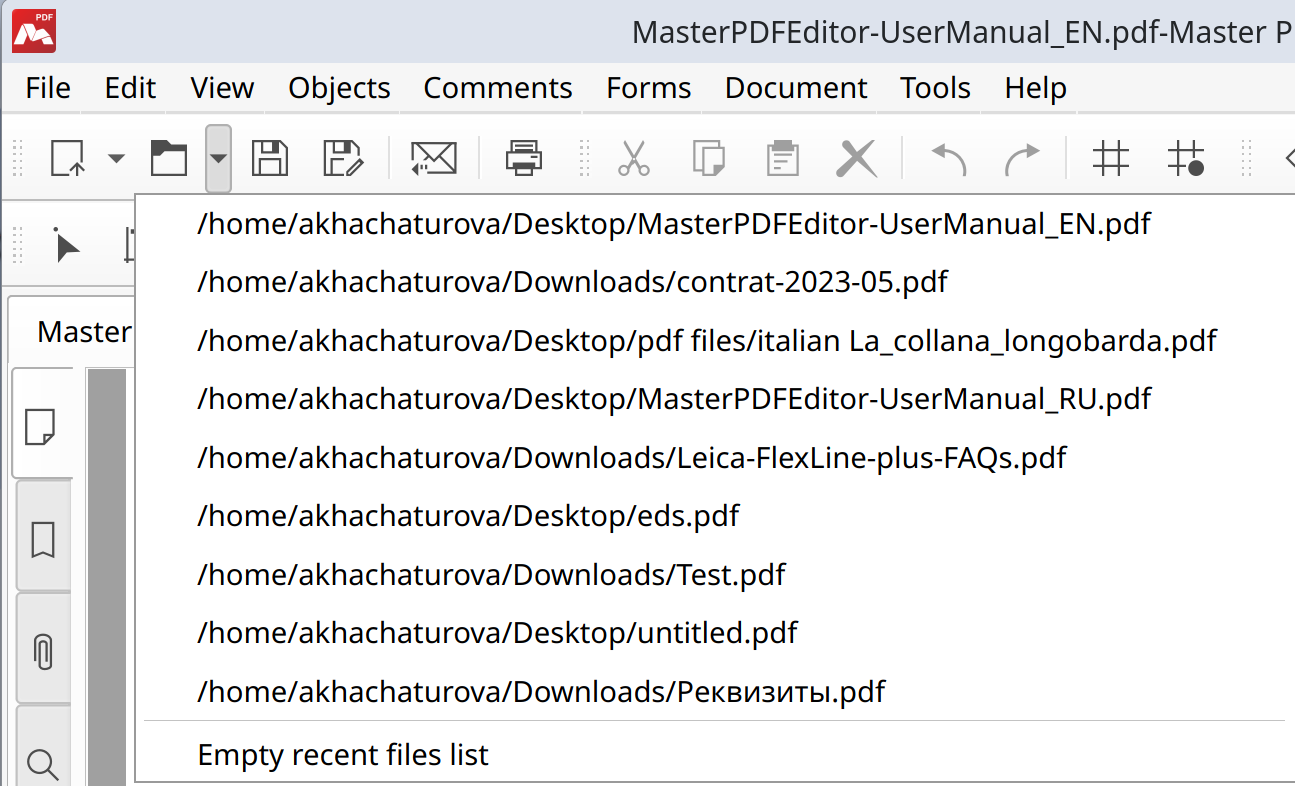Open the Comments menu
This screenshot has height=786, width=1295.
pyautogui.click(x=498, y=88)
